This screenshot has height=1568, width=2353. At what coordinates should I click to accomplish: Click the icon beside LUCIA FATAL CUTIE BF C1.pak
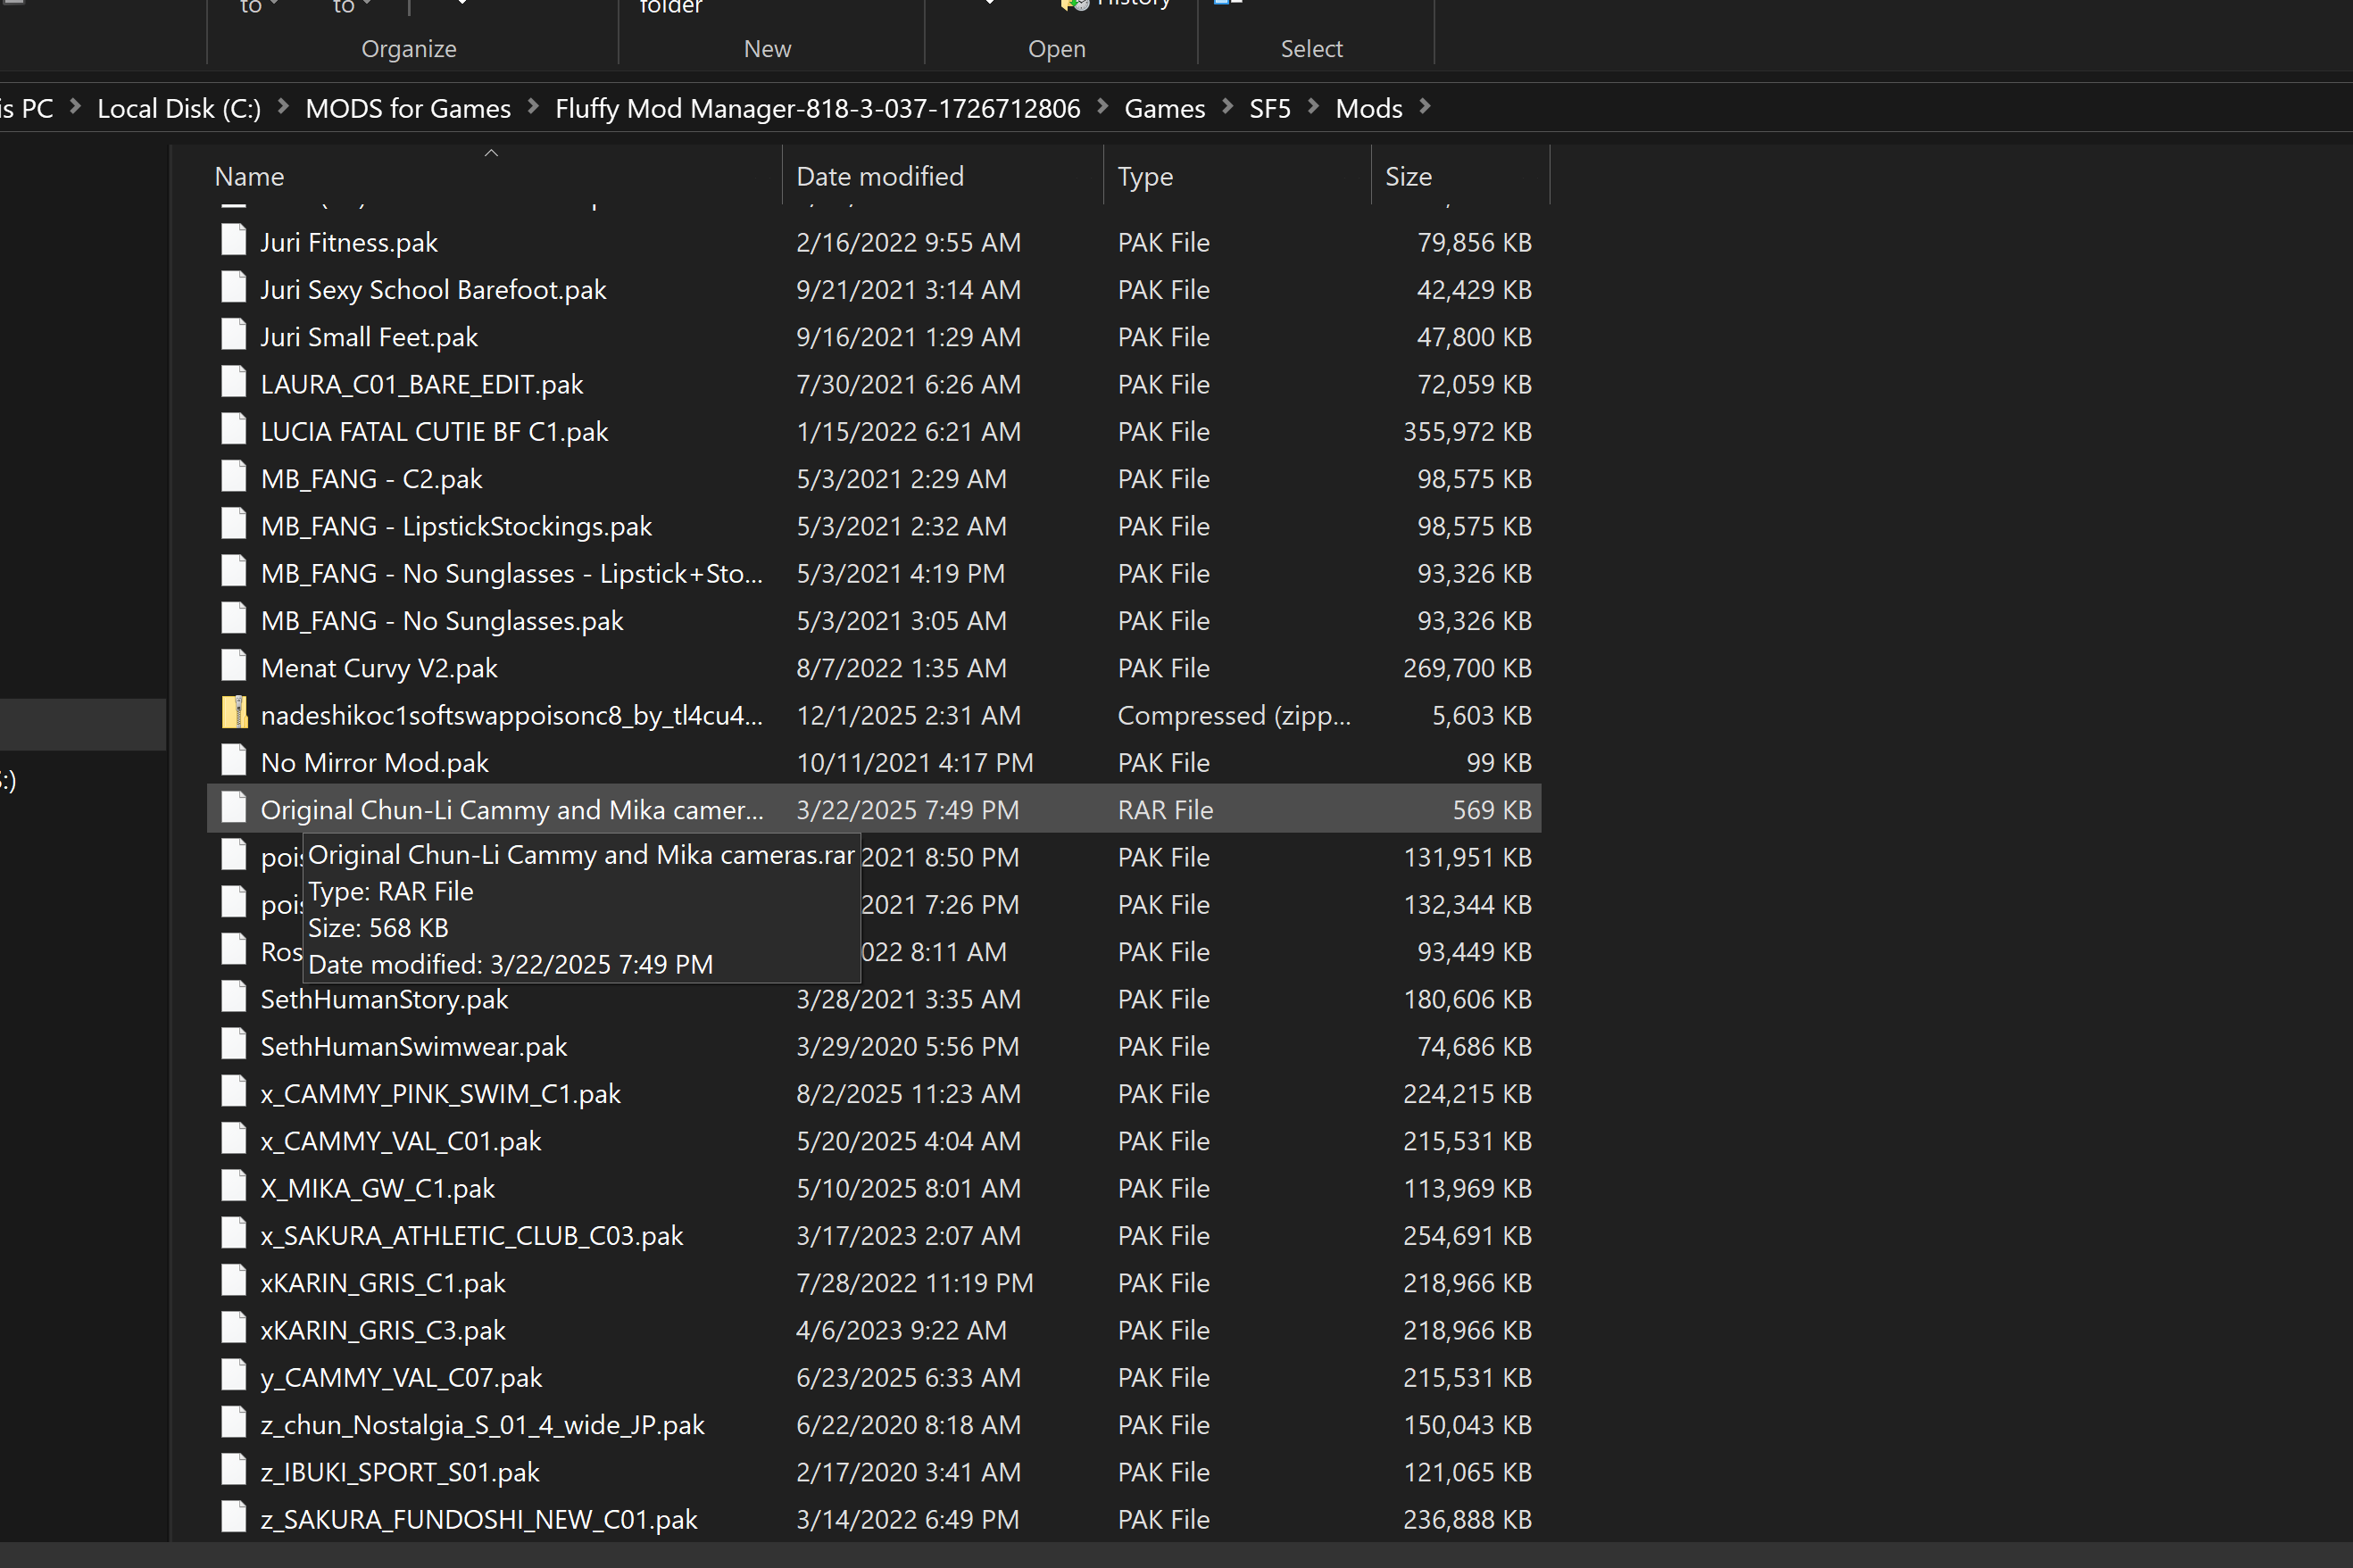tap(234, 430)
